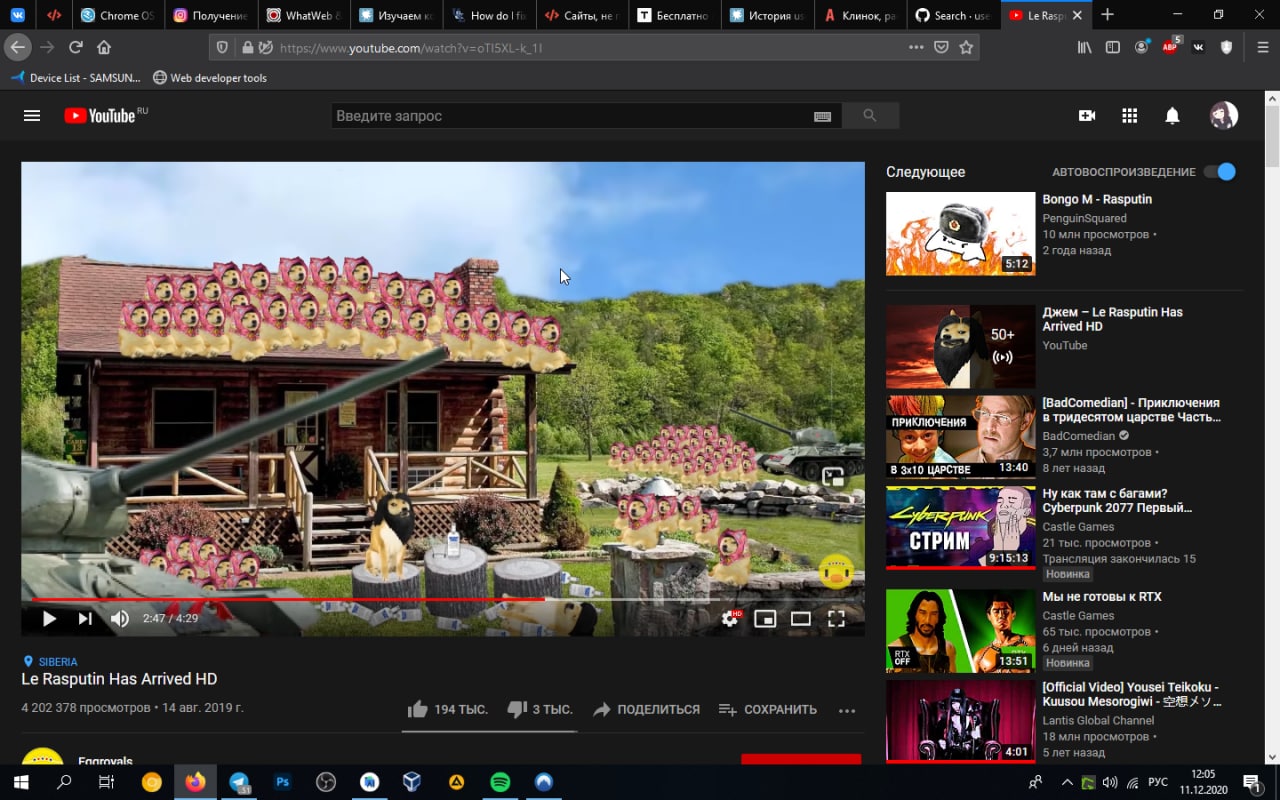Open a new browser tab
1280x800 pixels.
tap(1107, 15)
